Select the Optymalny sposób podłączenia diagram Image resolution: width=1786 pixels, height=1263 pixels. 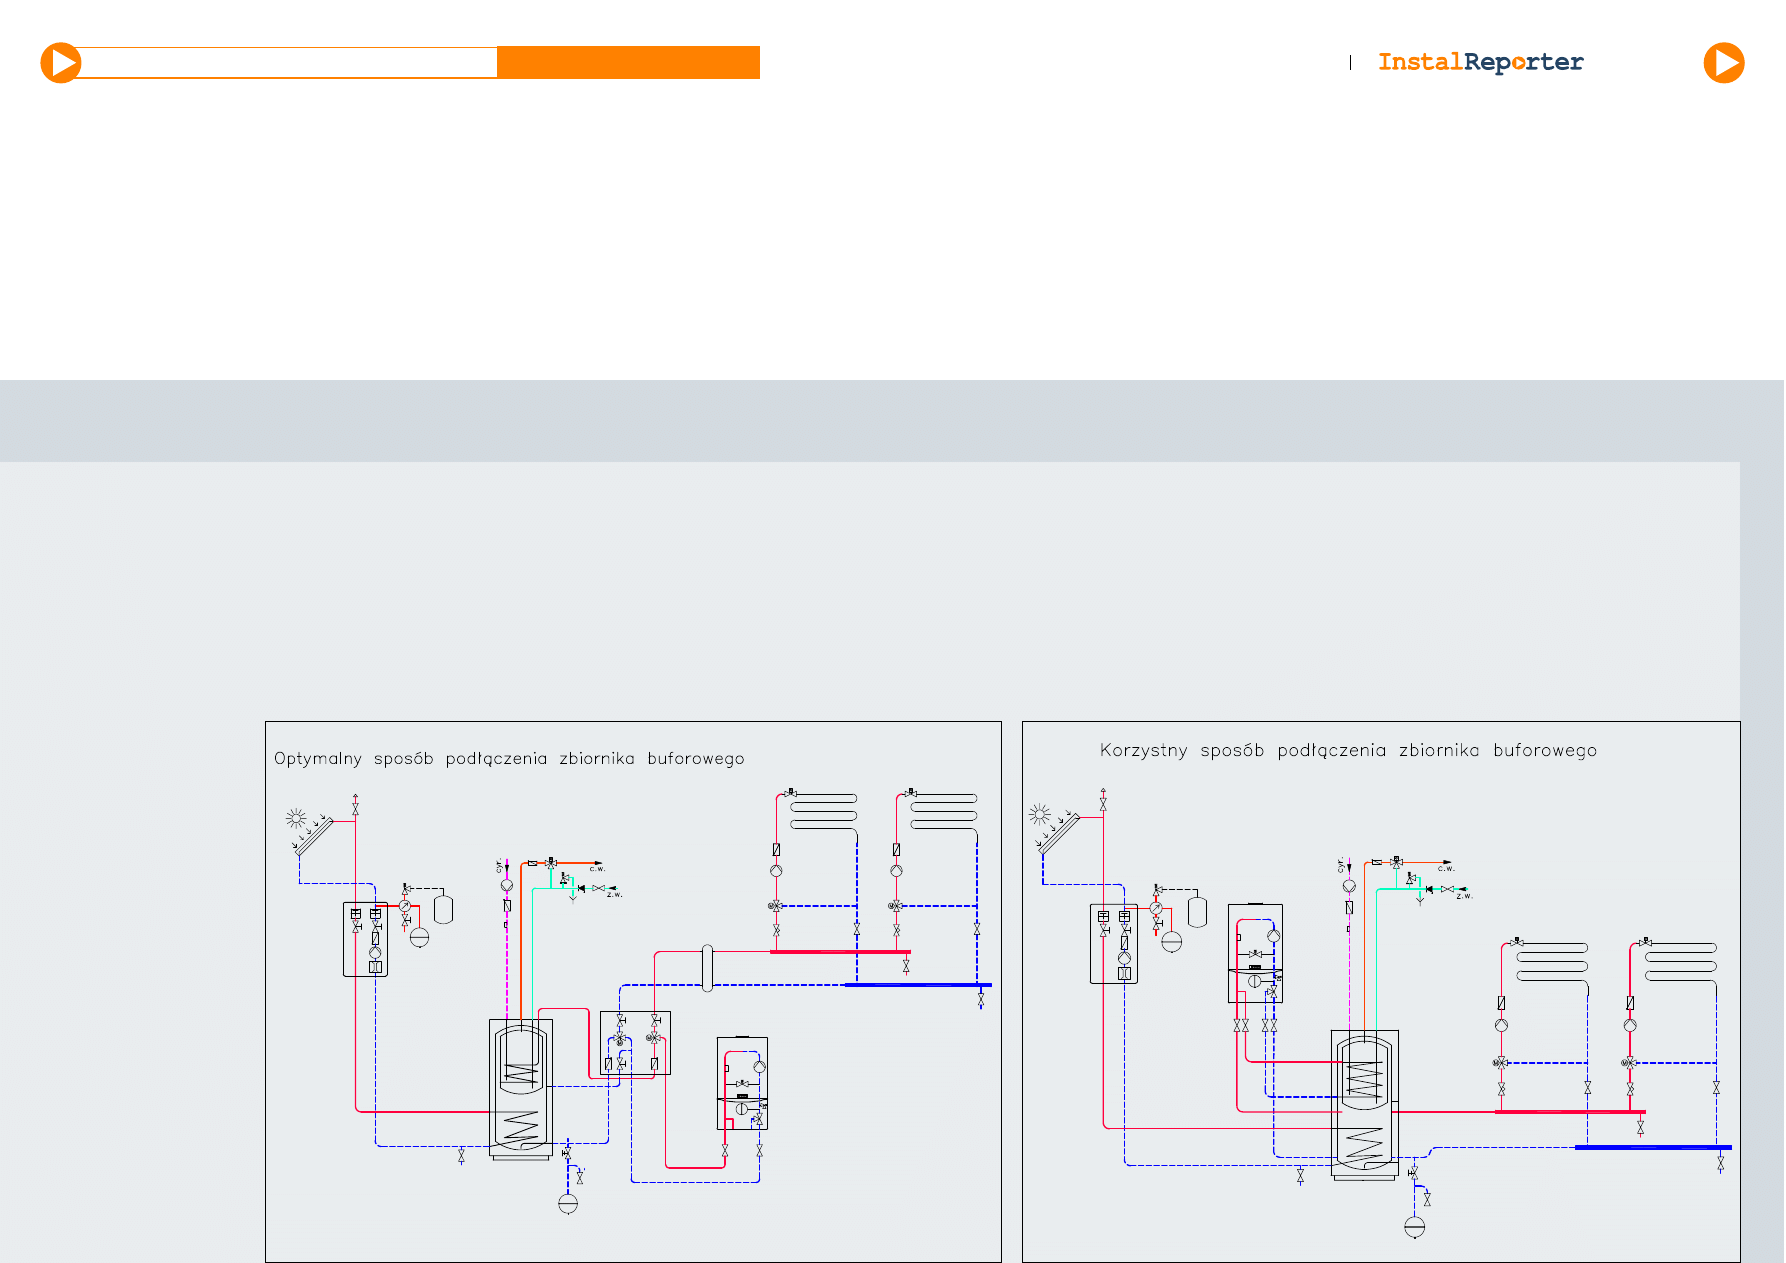(633, 991)
